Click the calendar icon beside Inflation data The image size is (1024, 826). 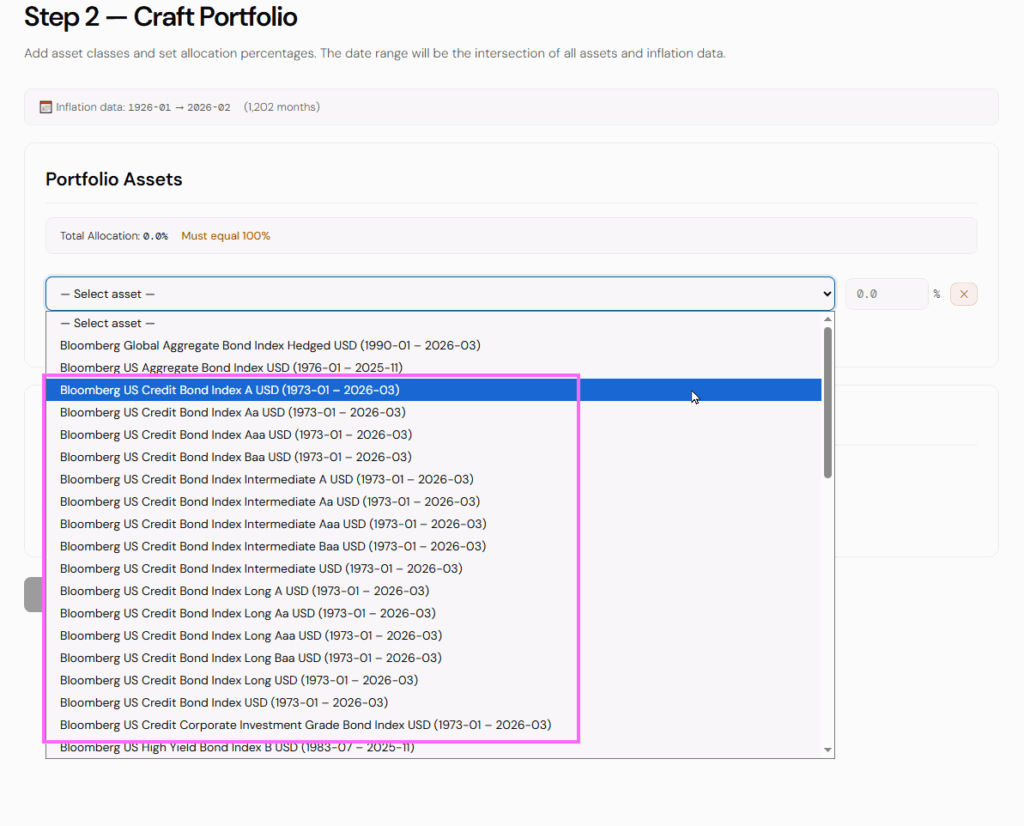coord(46,107)
